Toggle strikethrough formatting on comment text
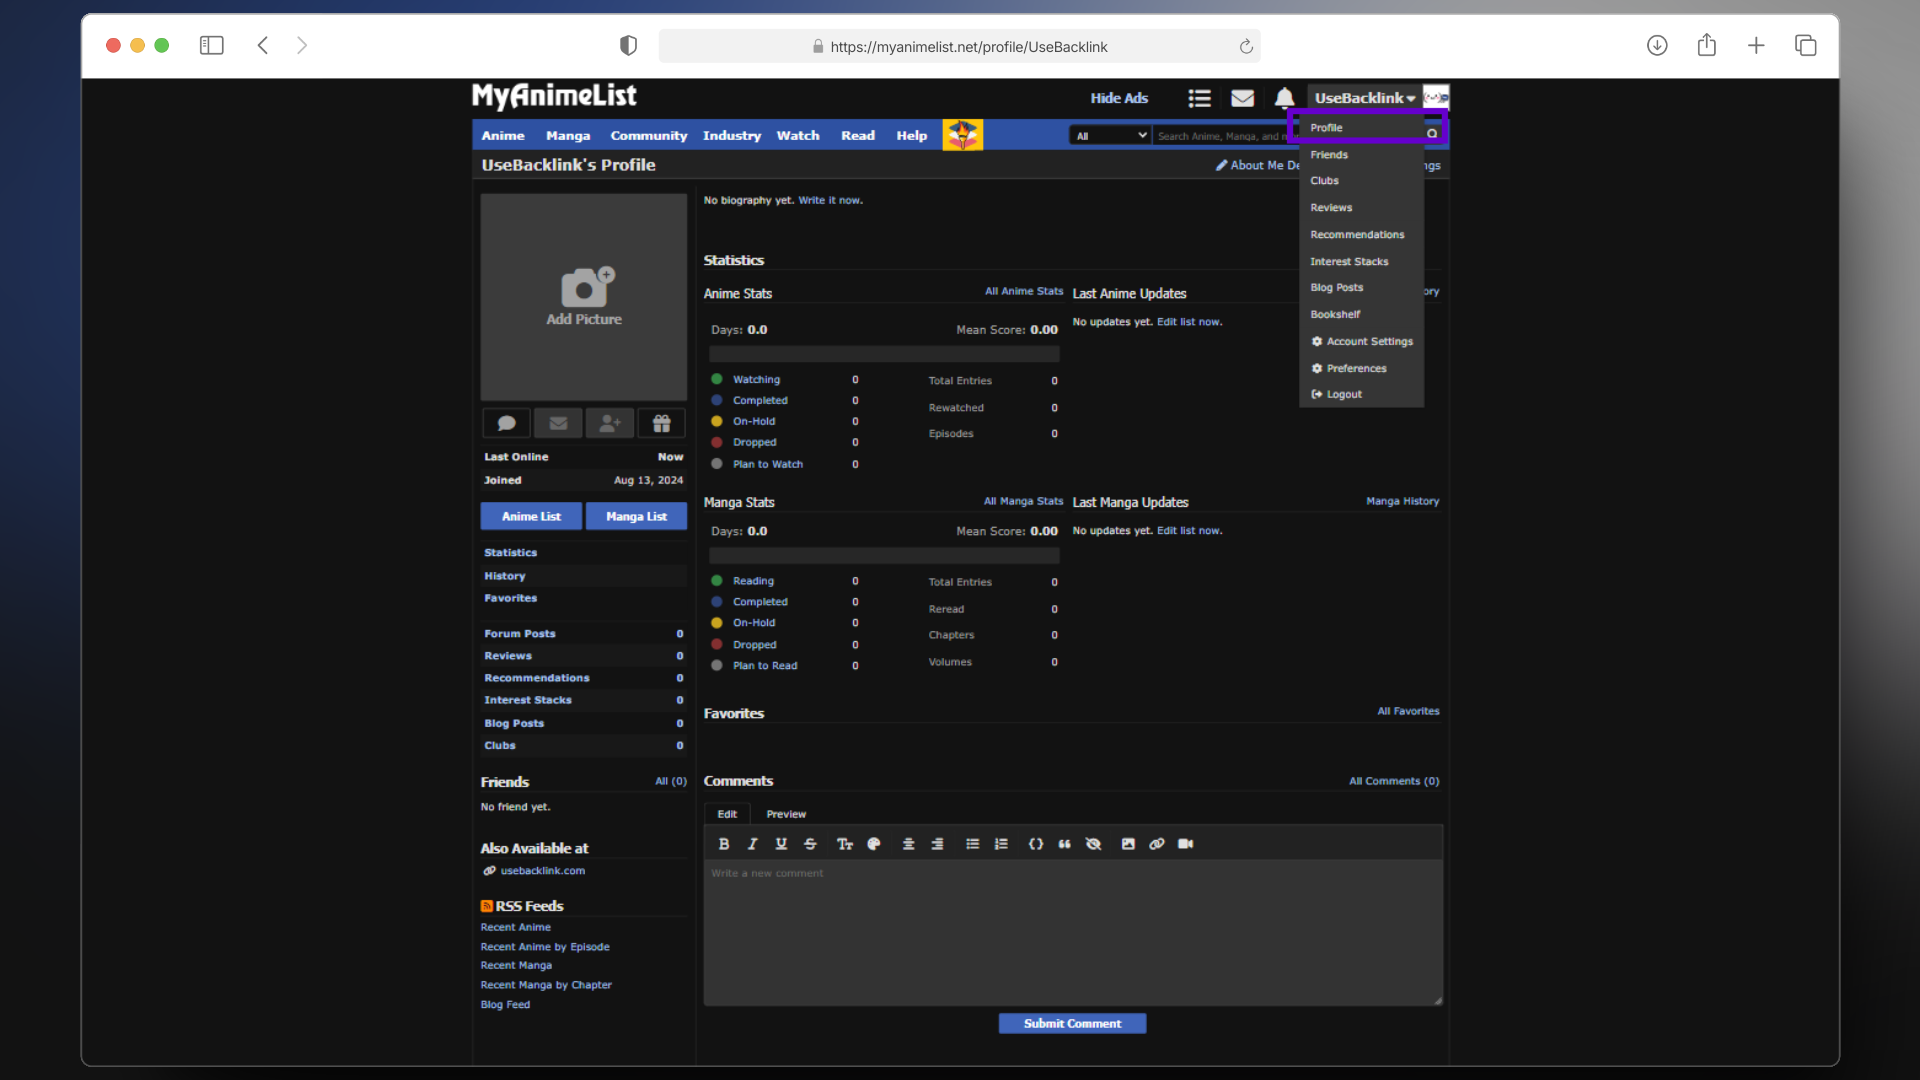 tap(810, 844)
